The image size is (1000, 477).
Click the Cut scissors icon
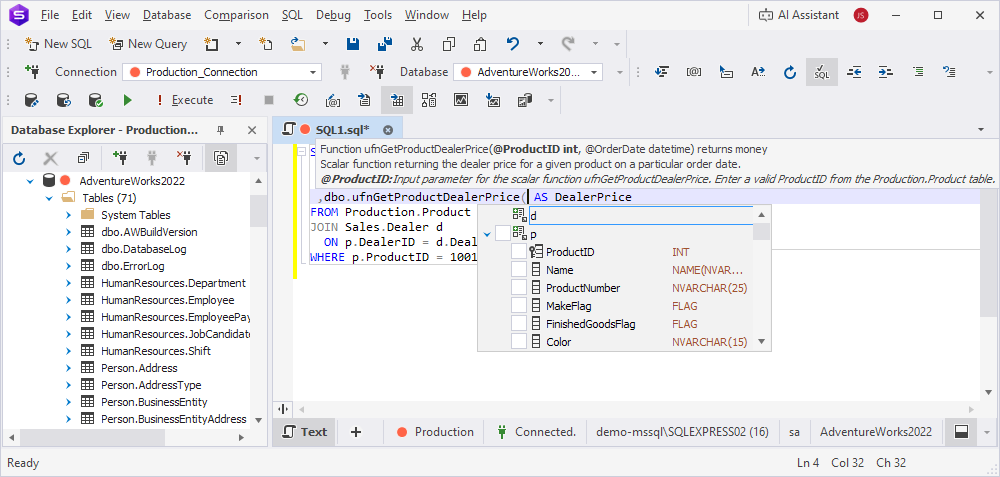(417, 44)
